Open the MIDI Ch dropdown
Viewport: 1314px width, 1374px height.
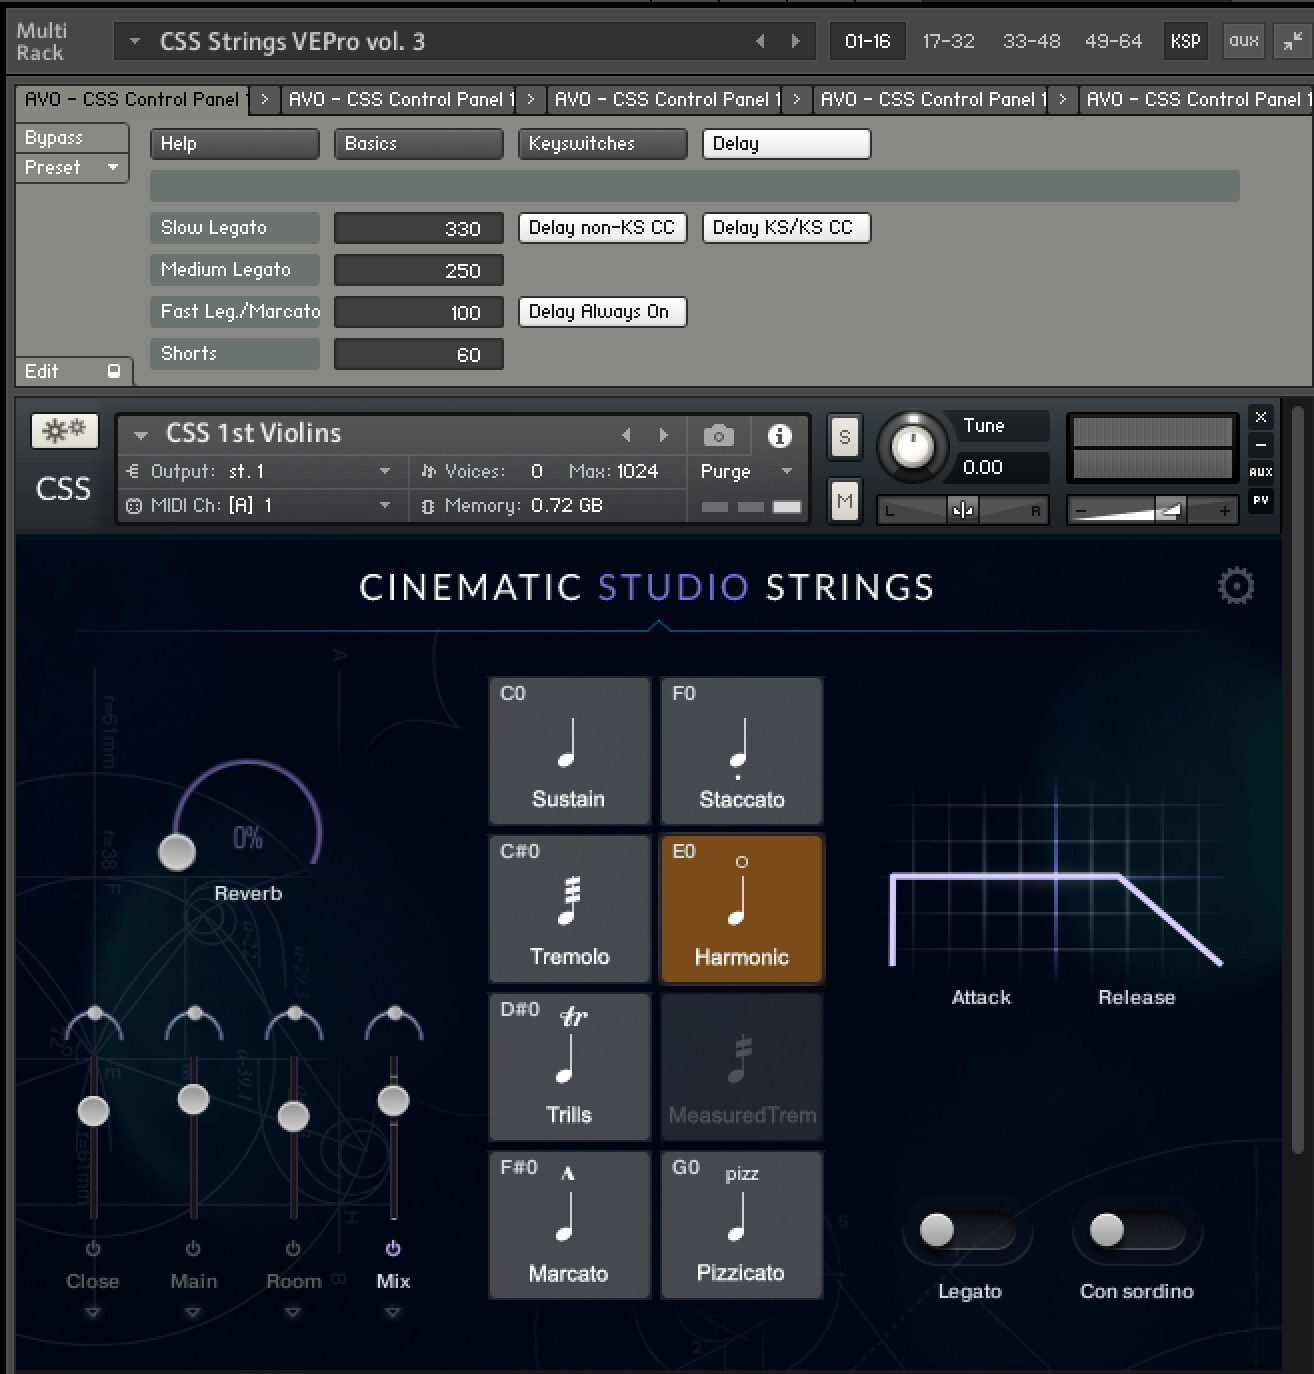pyautogui.click(x=385, y=506)
